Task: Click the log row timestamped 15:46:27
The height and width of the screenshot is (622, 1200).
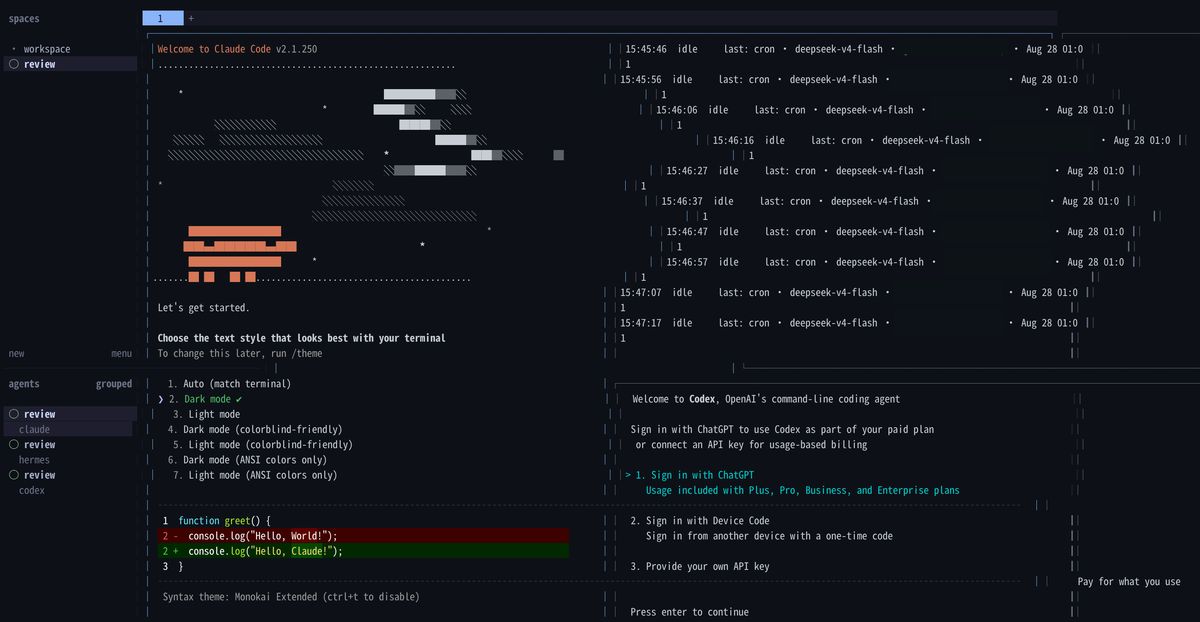Action: tap(895, 171)
